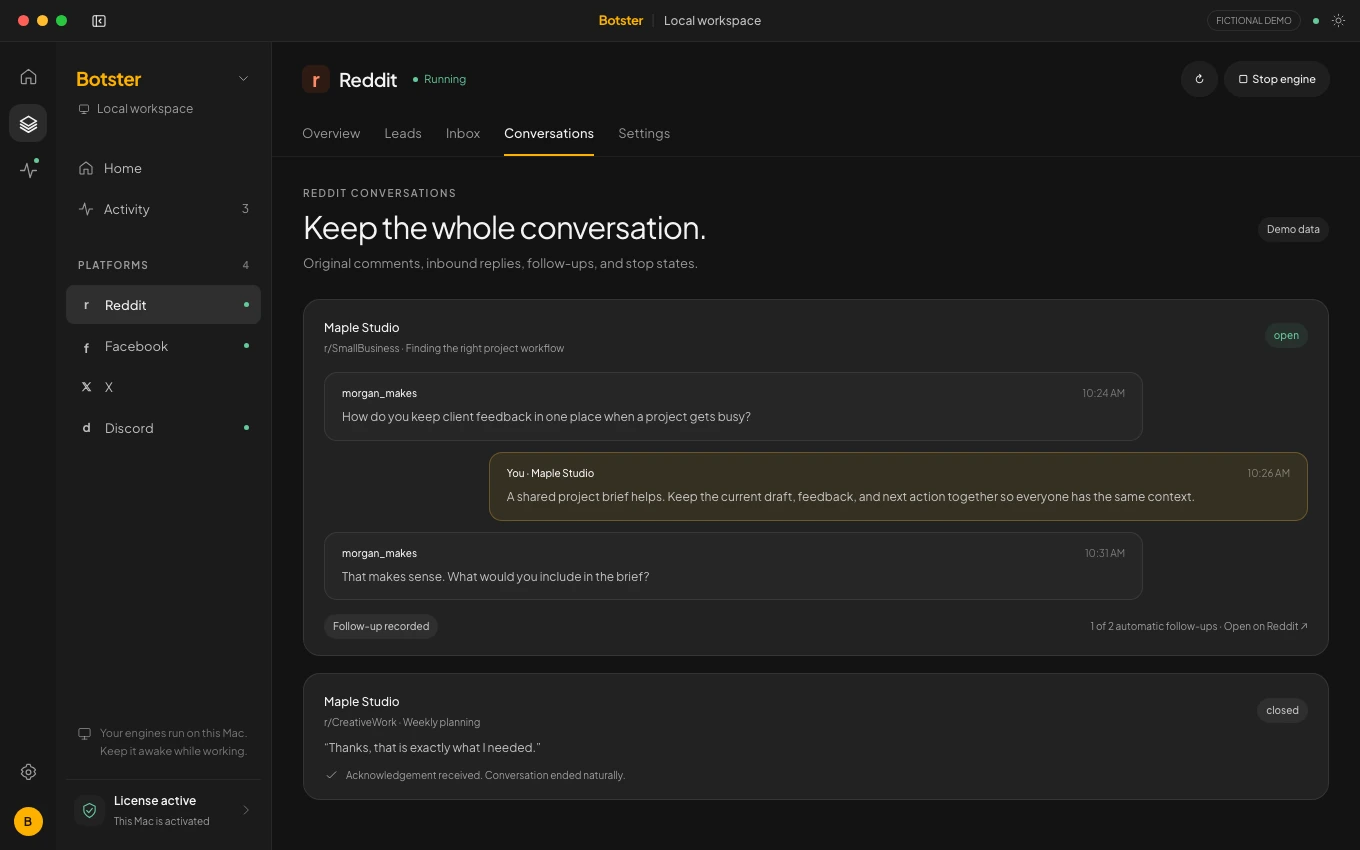The width and height of the screenshot is (1360, 850).
Task: Click the FICTIONAL DEMO badge
Action: click(1254, 21)
